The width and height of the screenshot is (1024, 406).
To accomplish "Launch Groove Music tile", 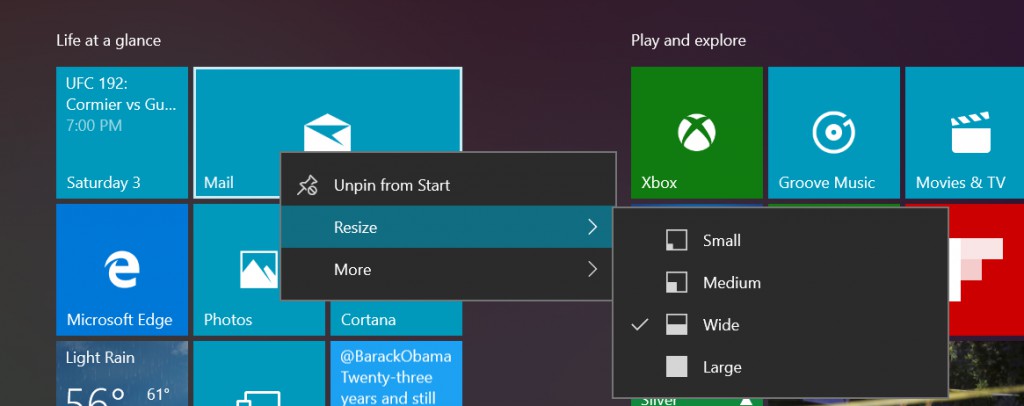I will [x=833, y=133].
